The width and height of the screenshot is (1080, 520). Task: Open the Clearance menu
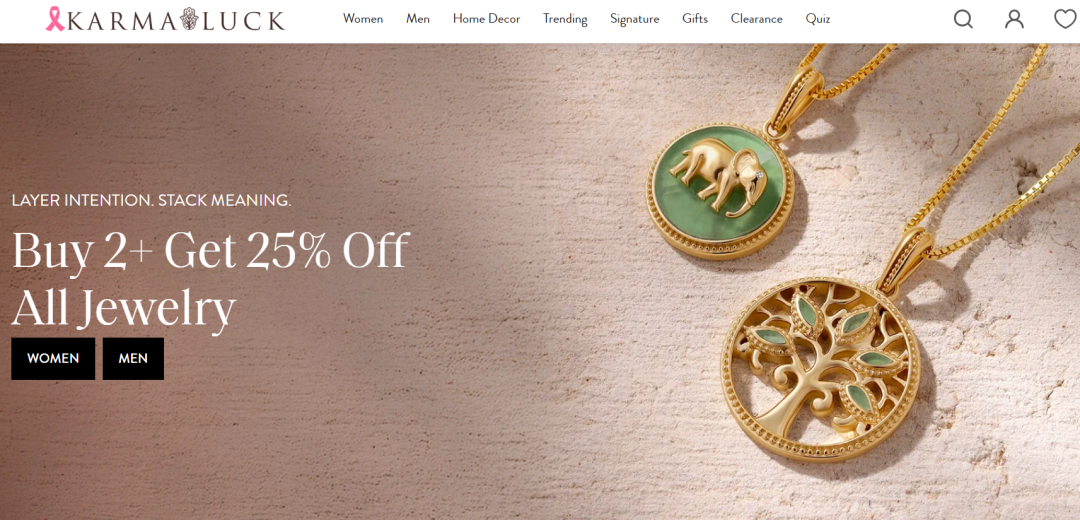coord(756,19)
